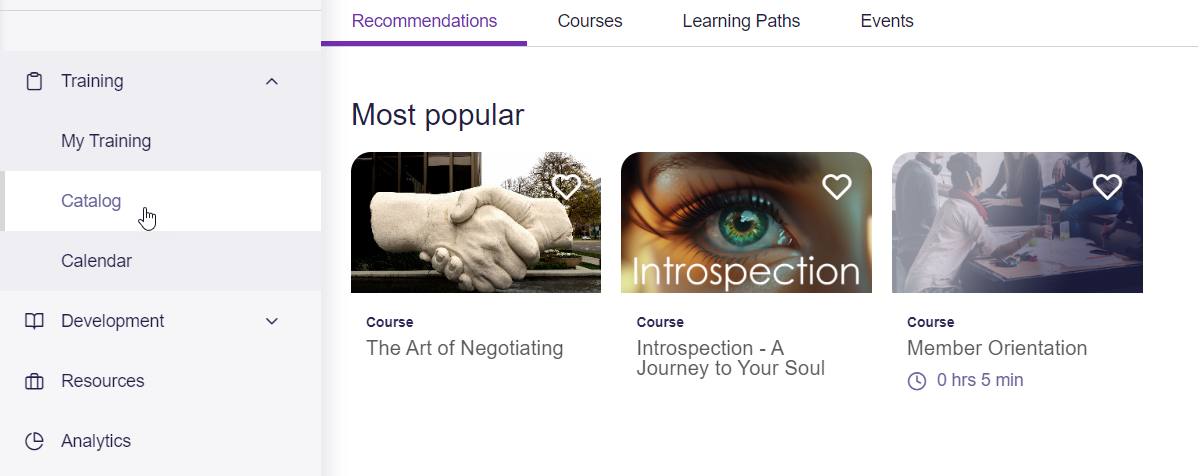Viewport: 1198px width, 476px height.
Task: Collapse the Training section chevron
Action: (271, 81)
